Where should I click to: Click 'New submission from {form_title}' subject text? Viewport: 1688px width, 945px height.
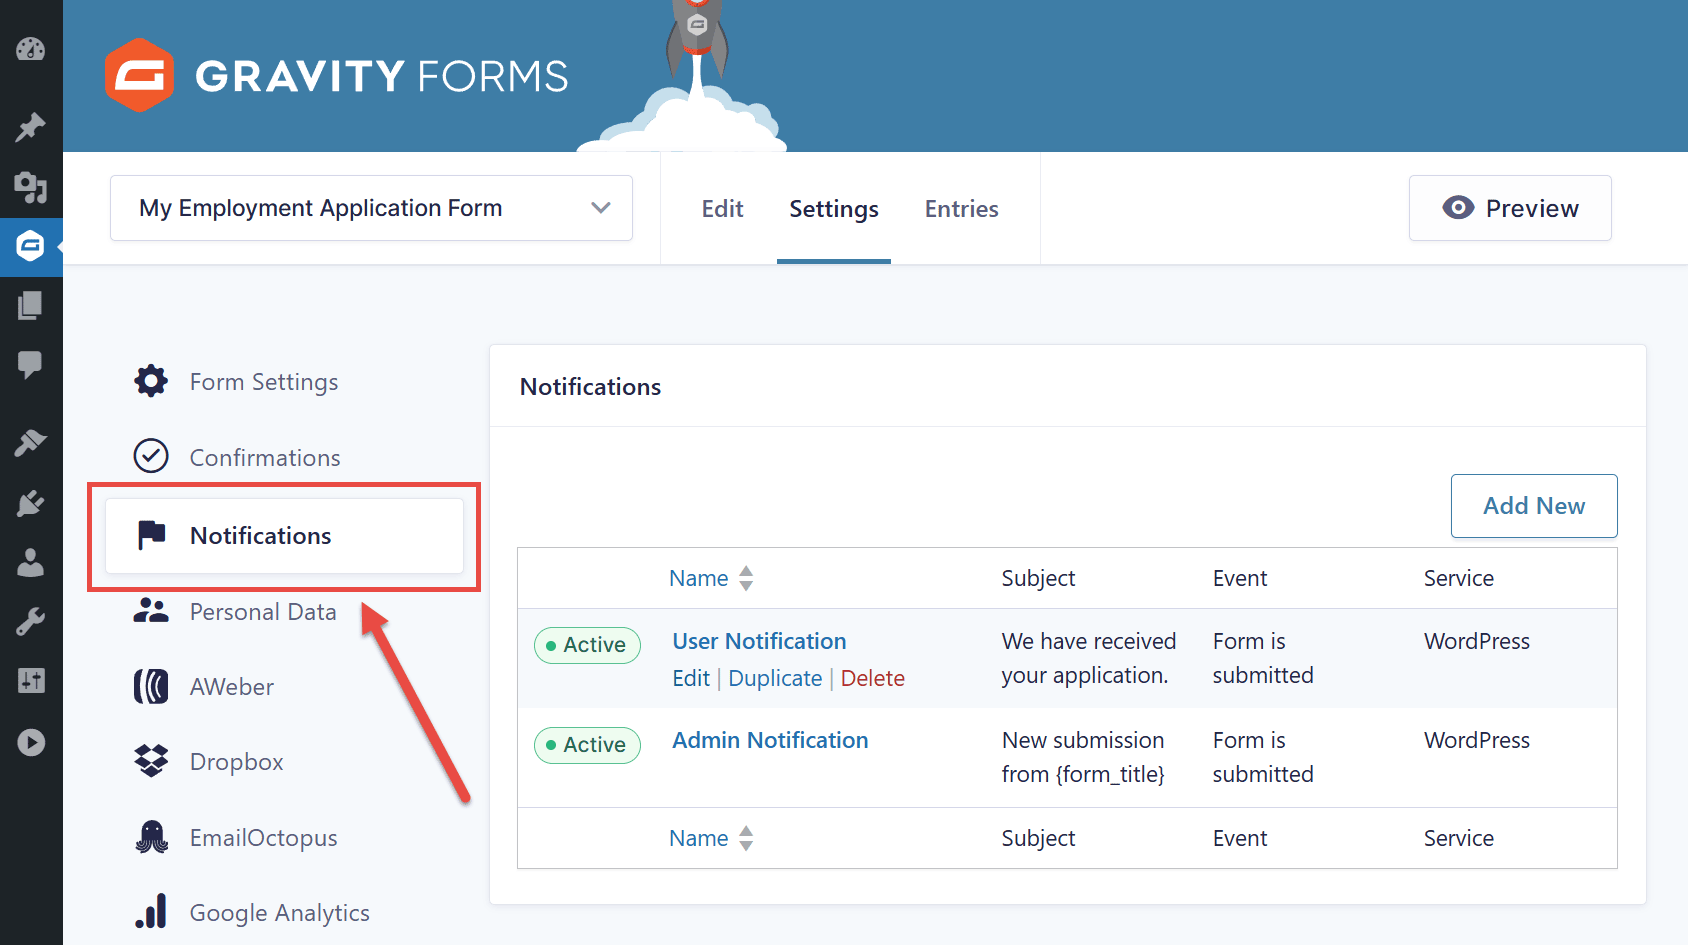1083,757
